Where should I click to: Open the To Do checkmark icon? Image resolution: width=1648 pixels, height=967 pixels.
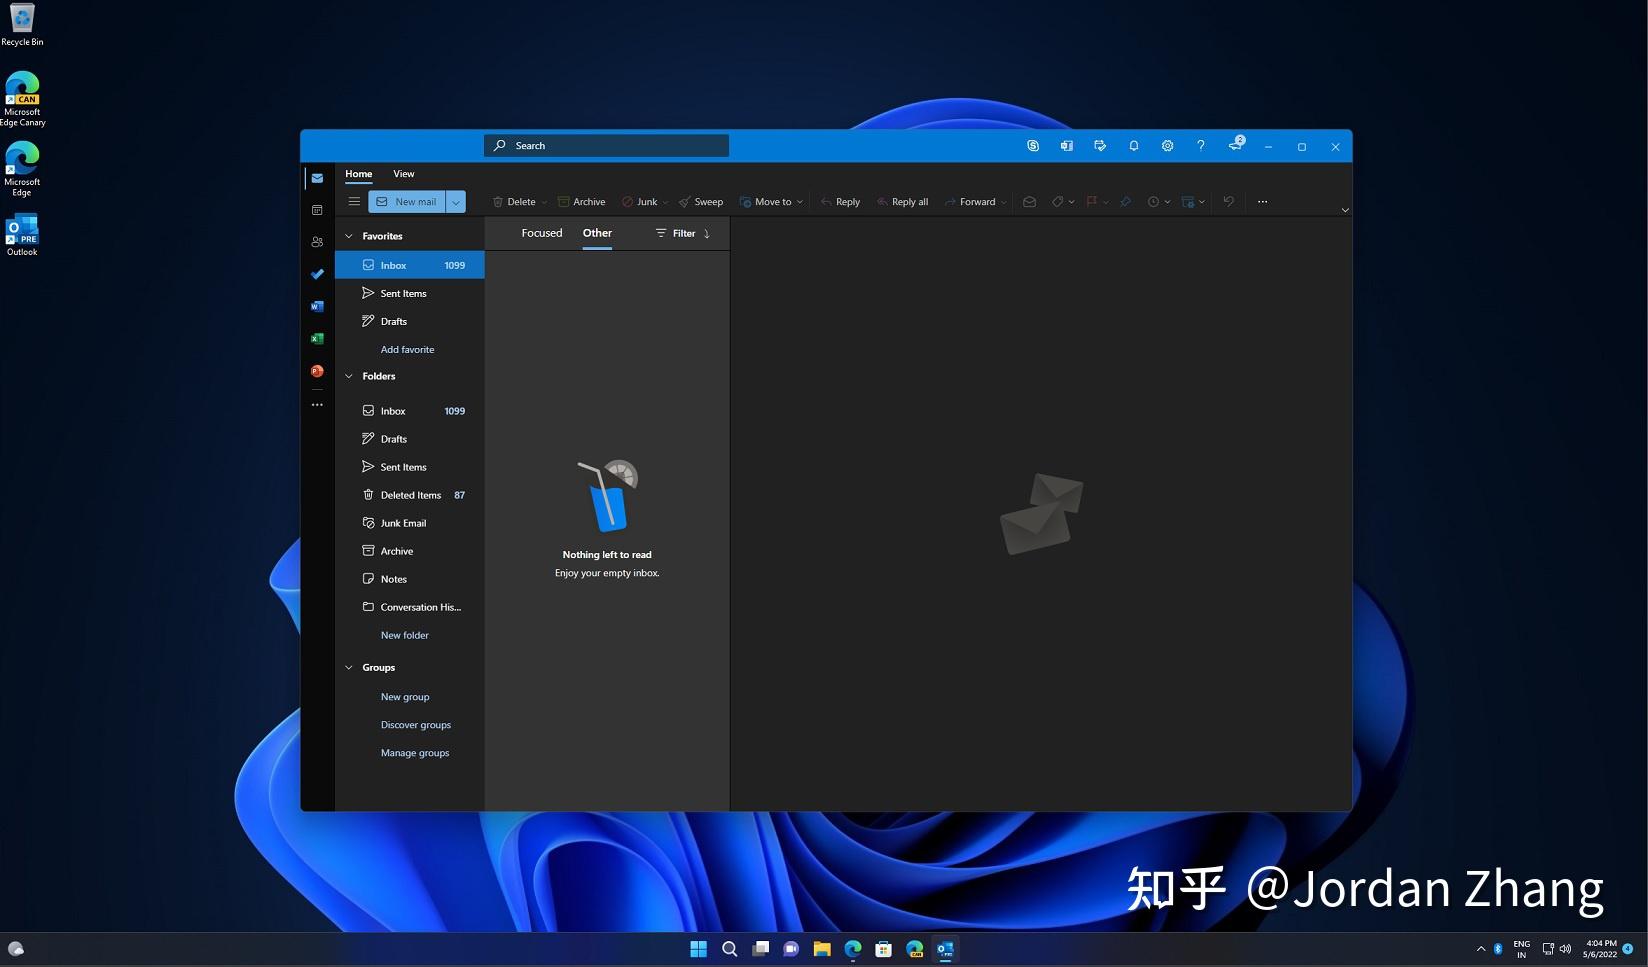coord(317,274)
